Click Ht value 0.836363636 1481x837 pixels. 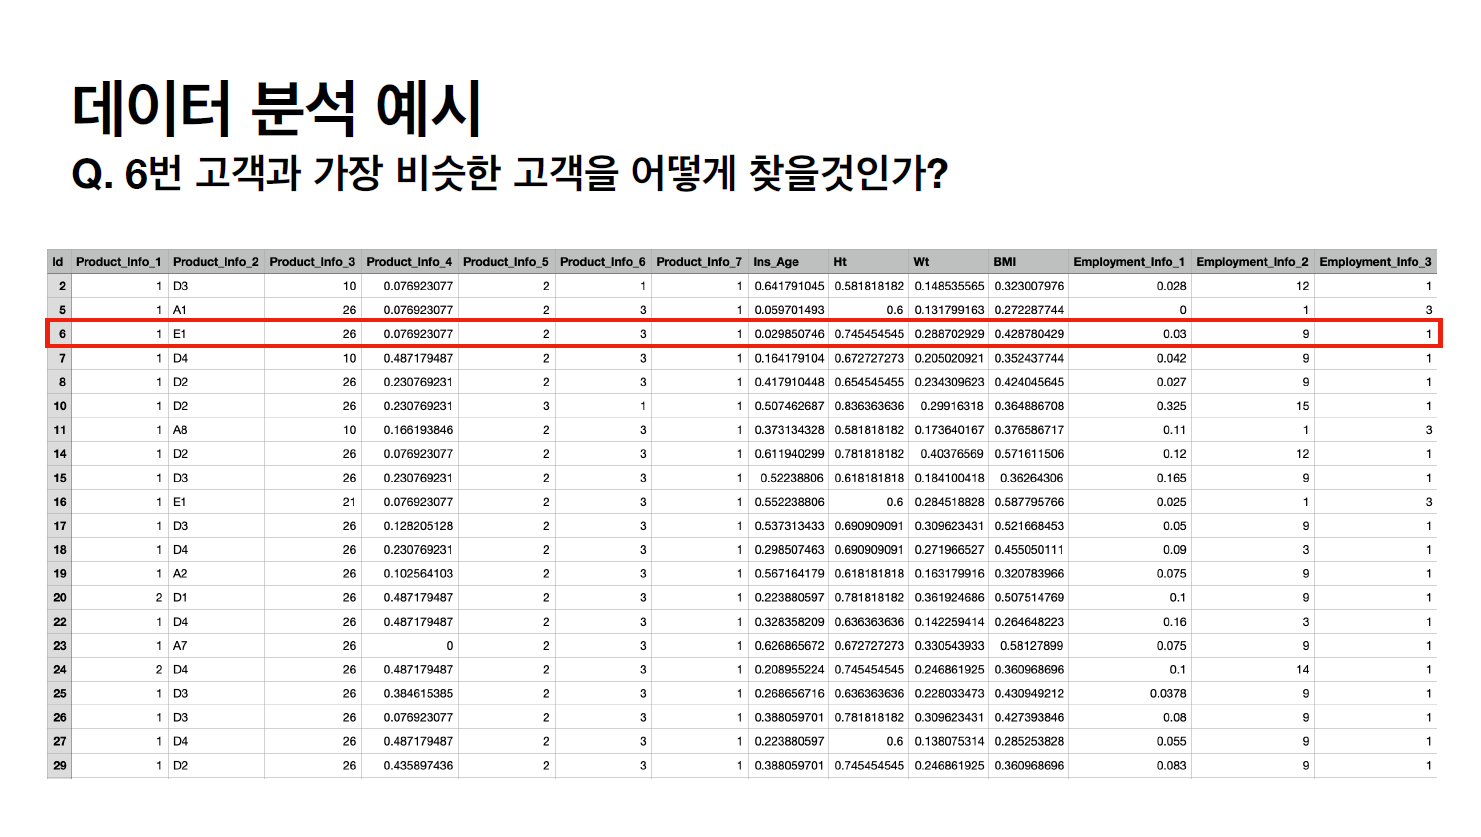click(869, 406)
